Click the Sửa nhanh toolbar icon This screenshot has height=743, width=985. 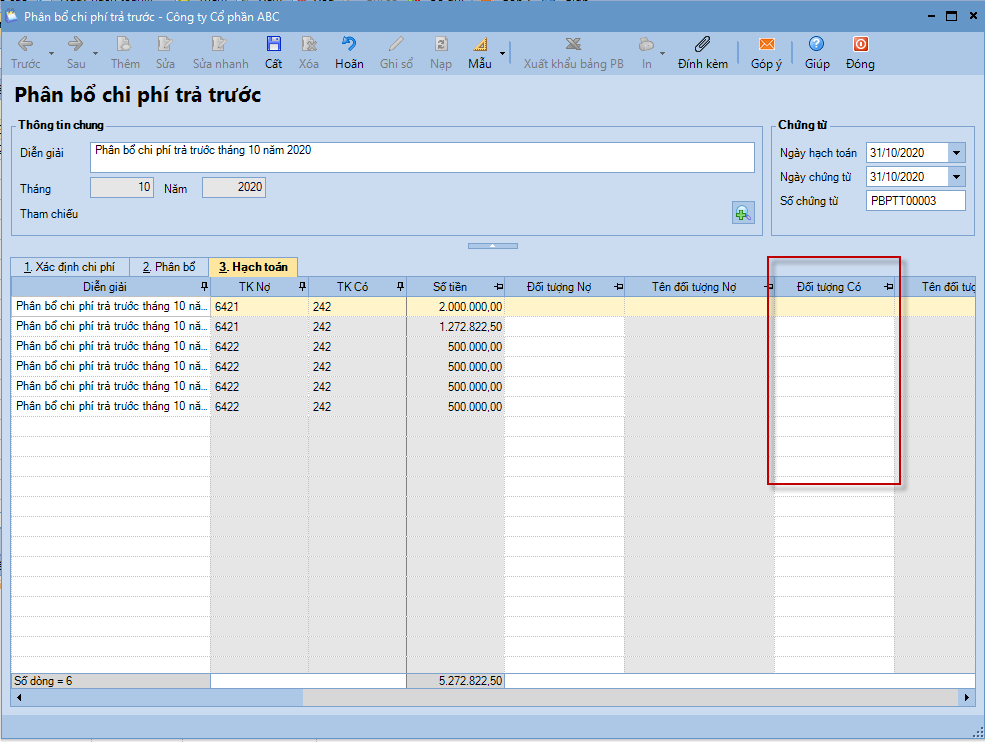(220, 52)
